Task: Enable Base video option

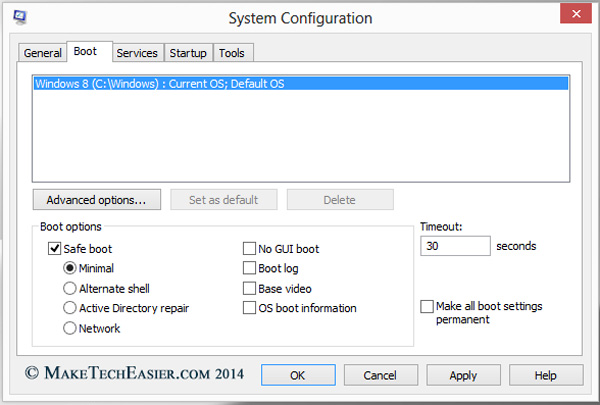Action: tap(250, 289)
